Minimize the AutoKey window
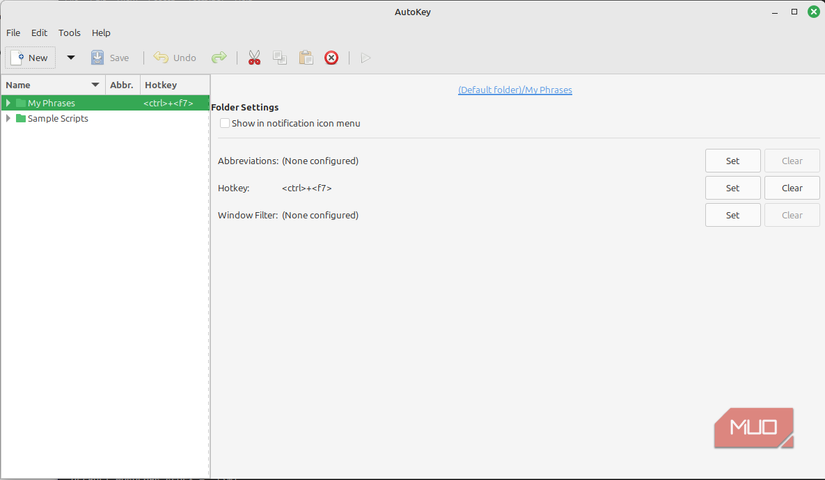The height and width of the screenshot is (480, 825). tap(774, 12)
